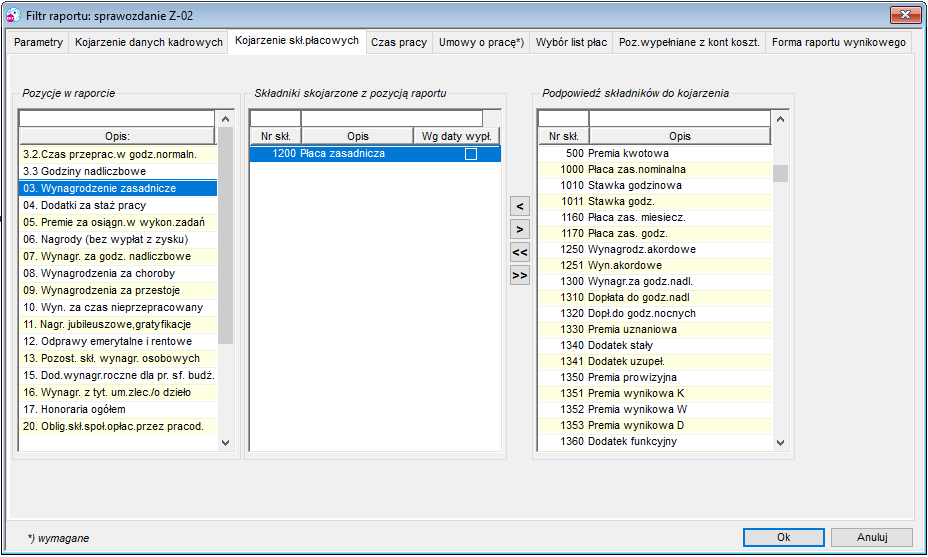Select suggestion '1250 Wynagrodz.akordowe'

(655, 249)
